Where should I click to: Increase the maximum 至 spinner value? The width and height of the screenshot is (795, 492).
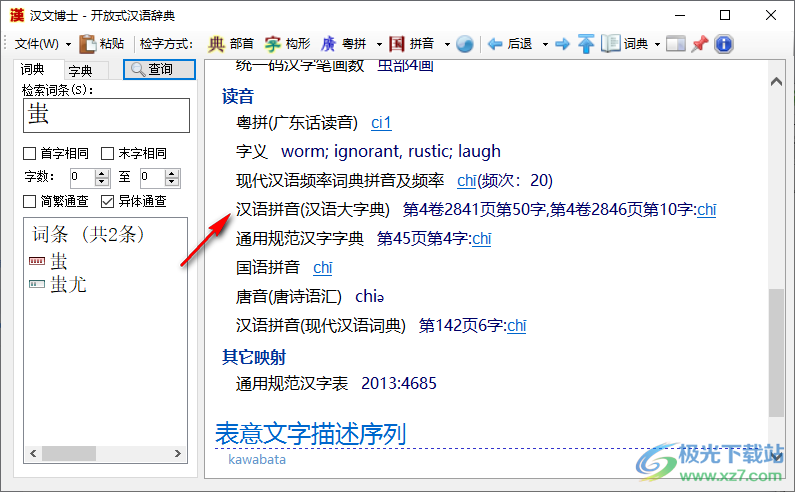(x=172, y=173)
